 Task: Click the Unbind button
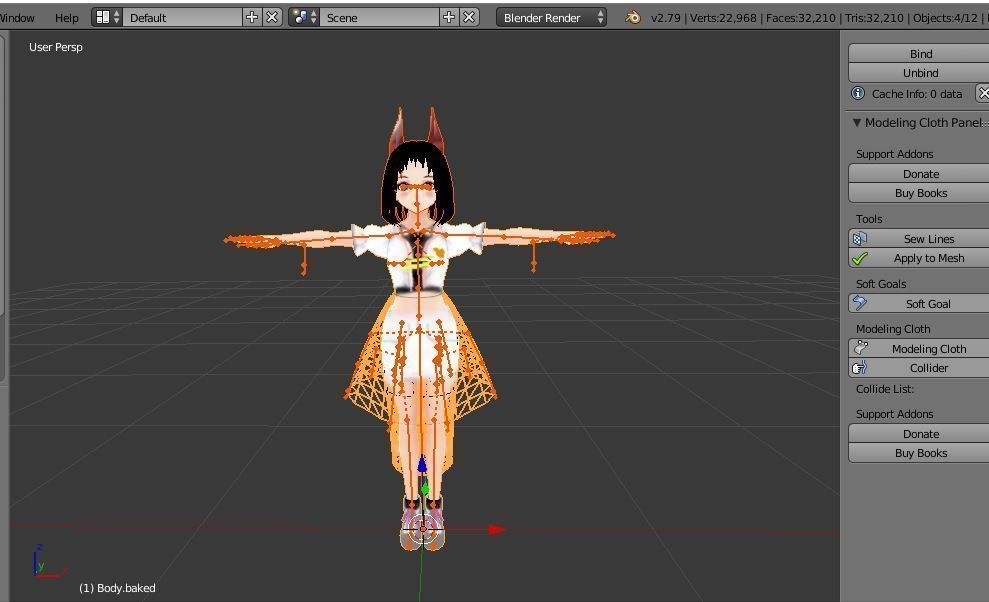point(920,73)
